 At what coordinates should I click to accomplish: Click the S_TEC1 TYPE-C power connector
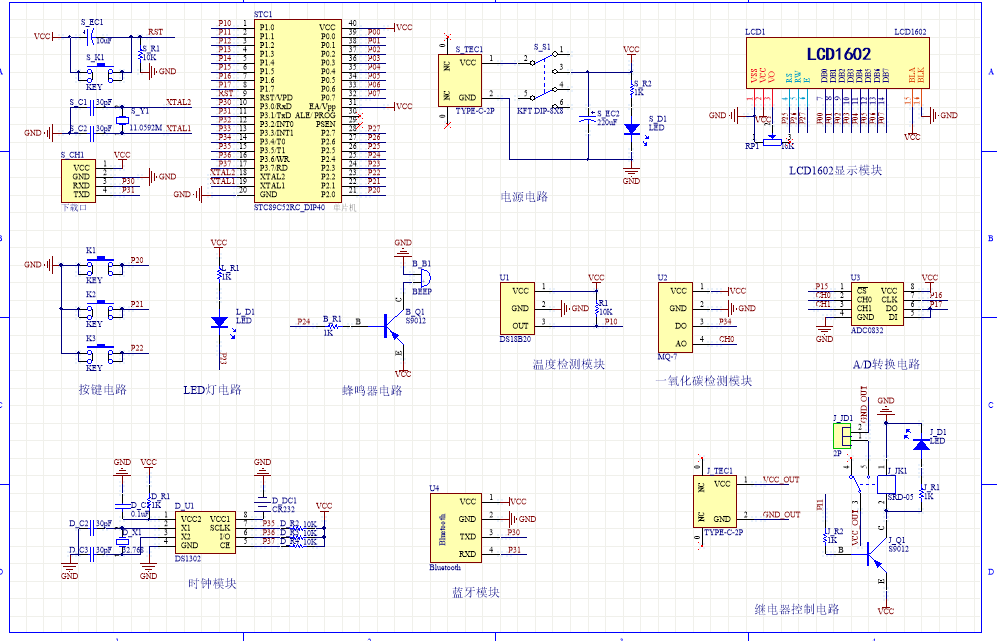coord(465,80)
